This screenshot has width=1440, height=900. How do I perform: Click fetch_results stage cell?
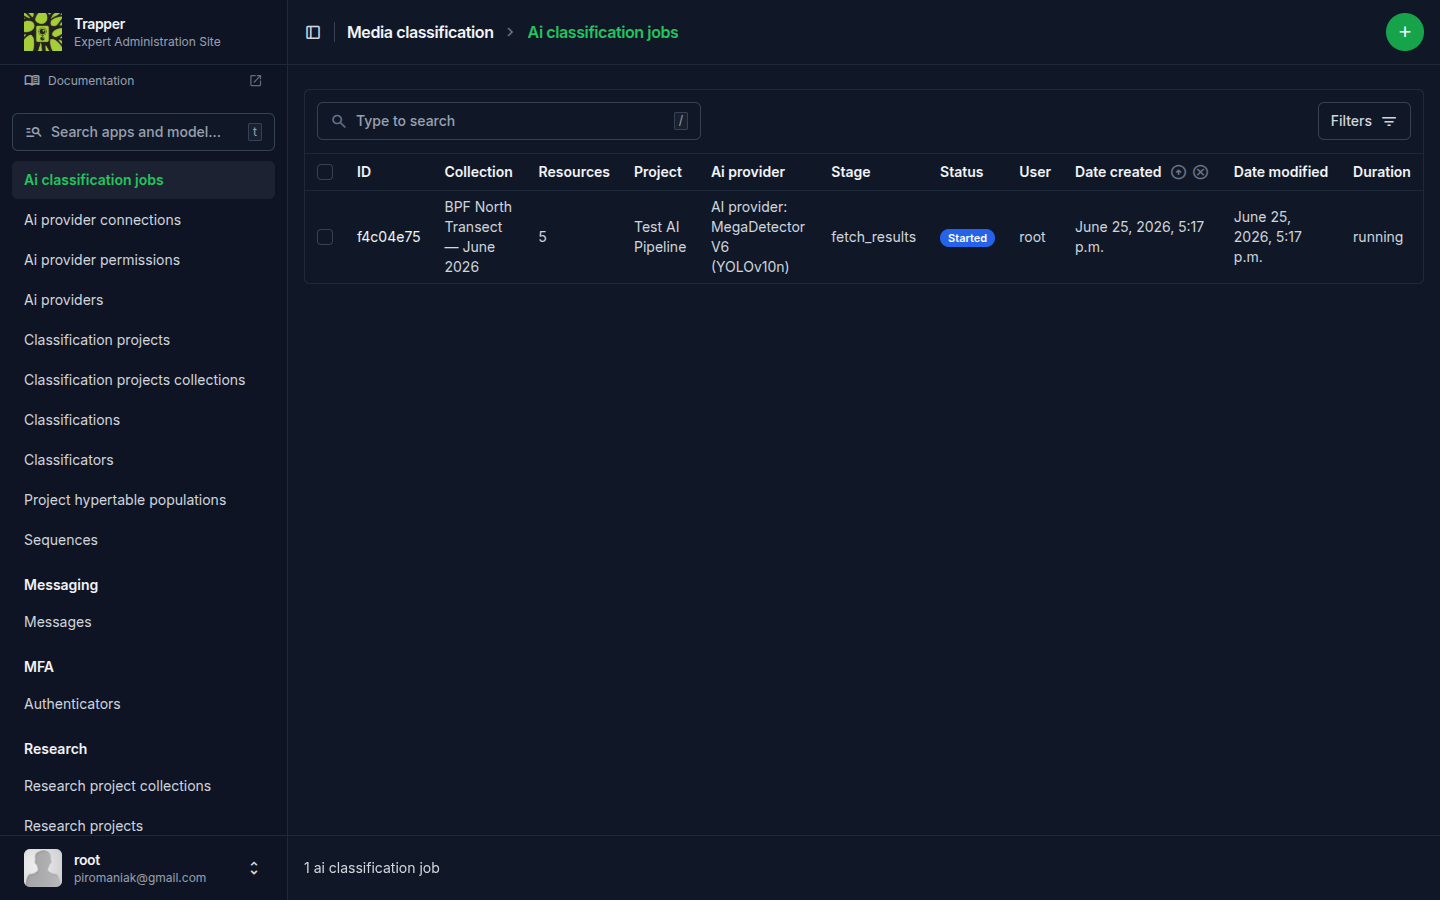click(x=873, y=237)
